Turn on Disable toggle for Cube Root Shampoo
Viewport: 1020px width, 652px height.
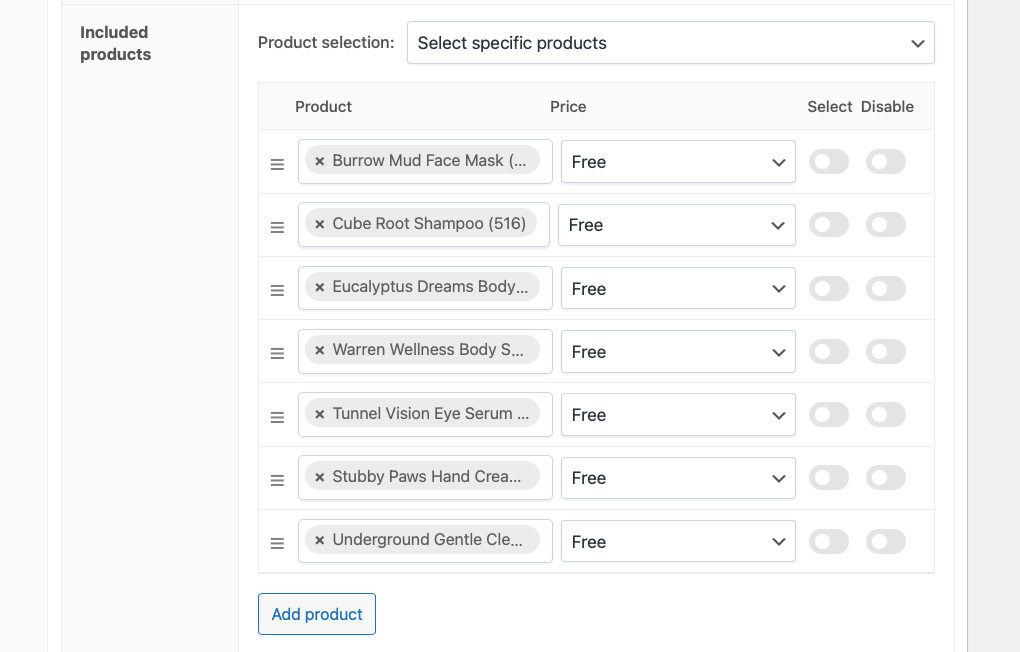pos(885,224)
